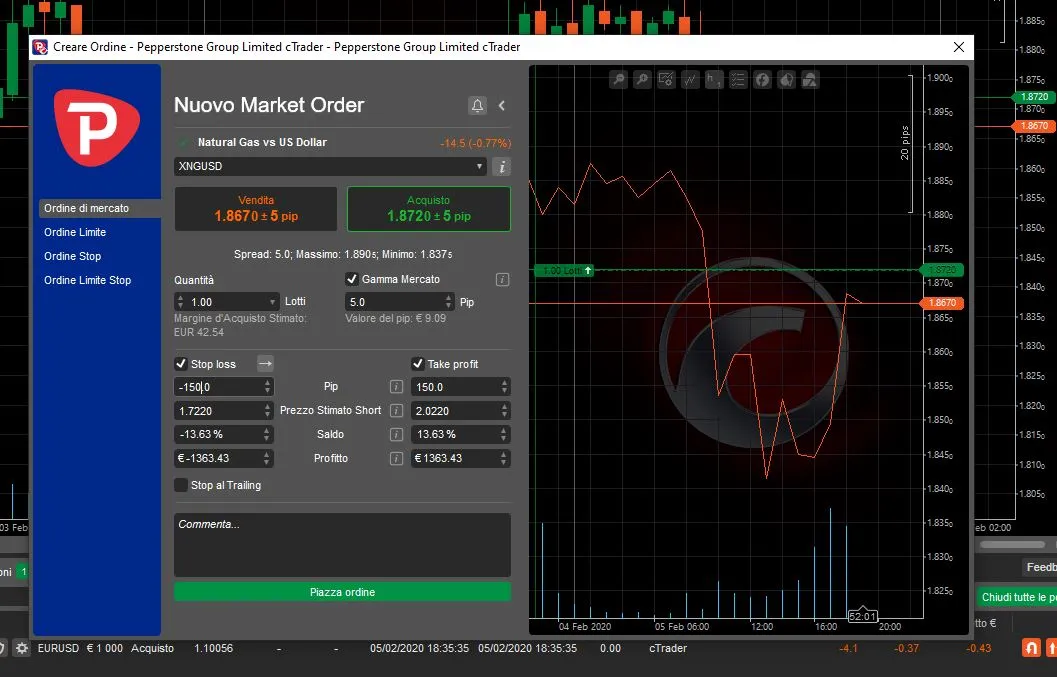Click the main window horizontal scrollbar
The height and width of the screenshot is (677, 1057).
point(1012,544)
